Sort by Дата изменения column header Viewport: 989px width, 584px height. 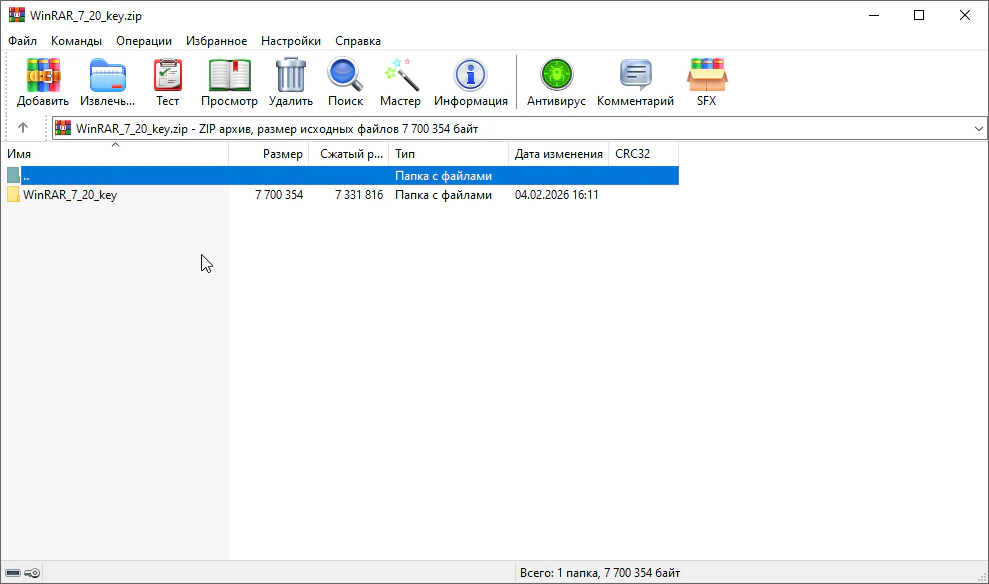click(558, 154)
